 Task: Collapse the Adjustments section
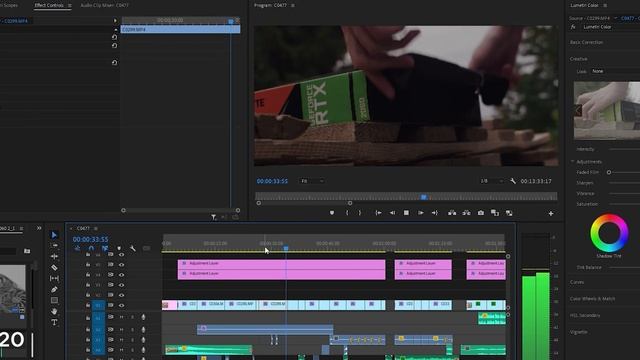point(572,162)
